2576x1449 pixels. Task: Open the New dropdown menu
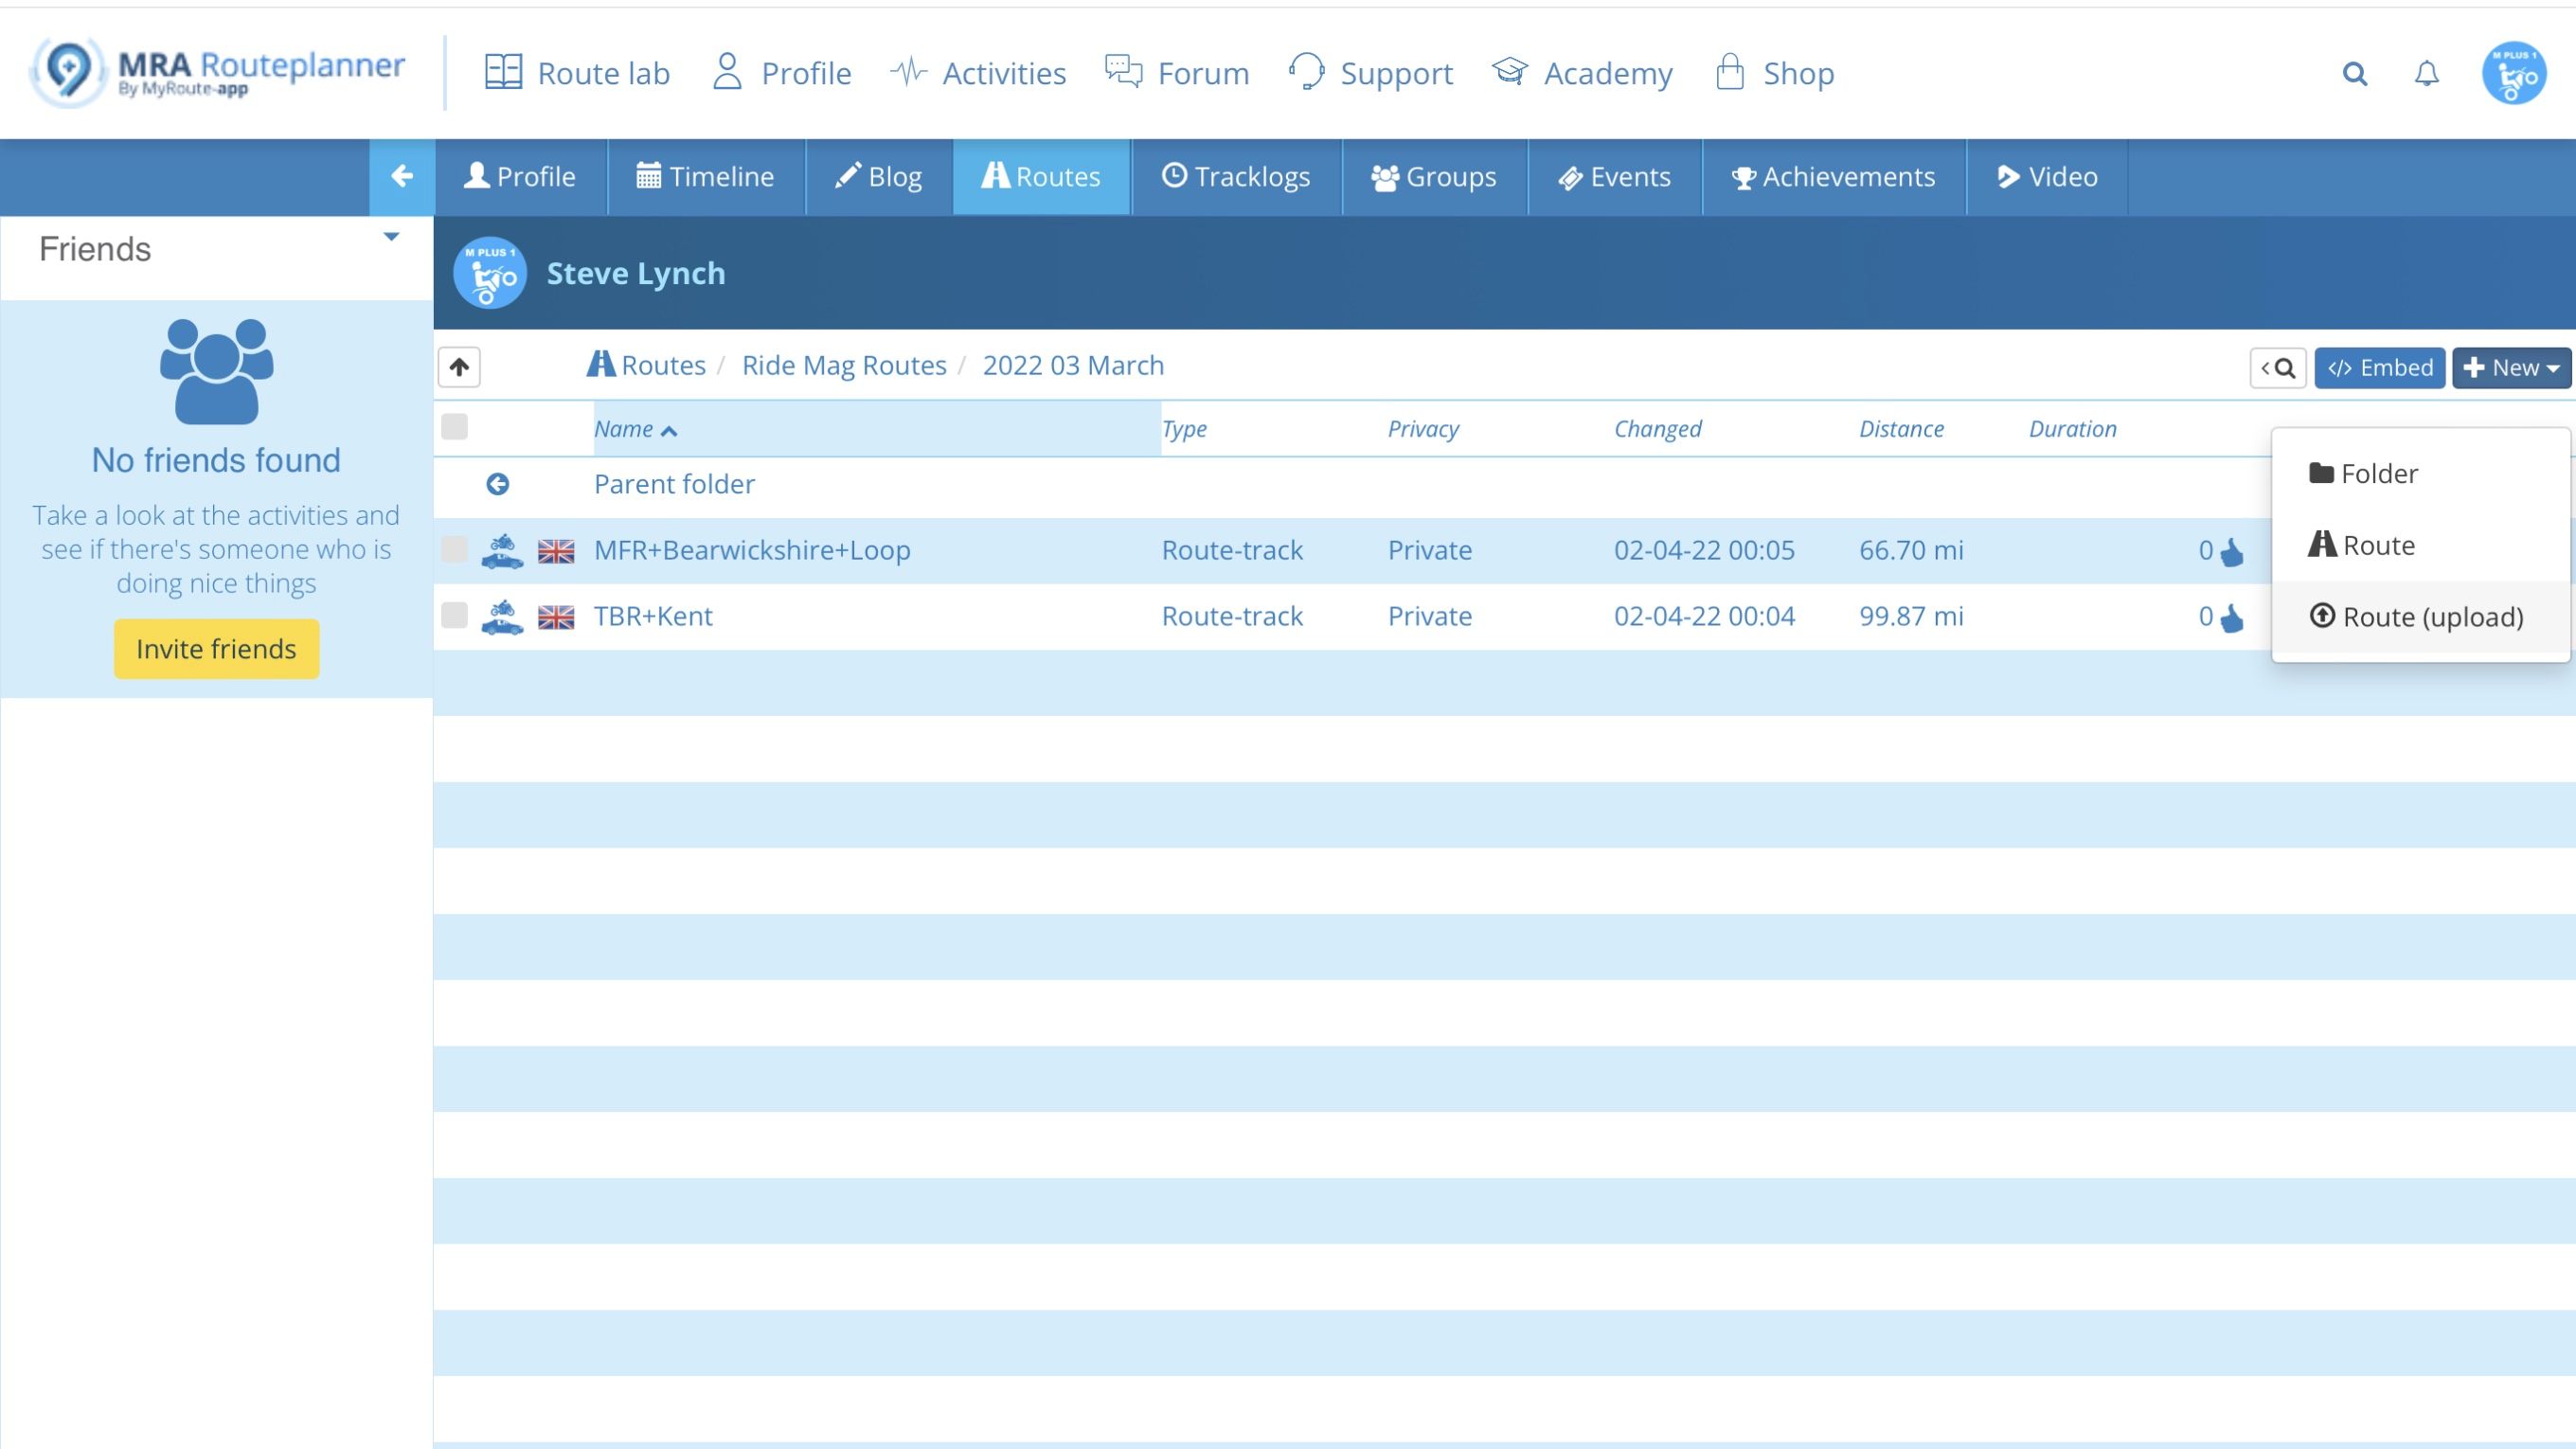click(2511, 367)
